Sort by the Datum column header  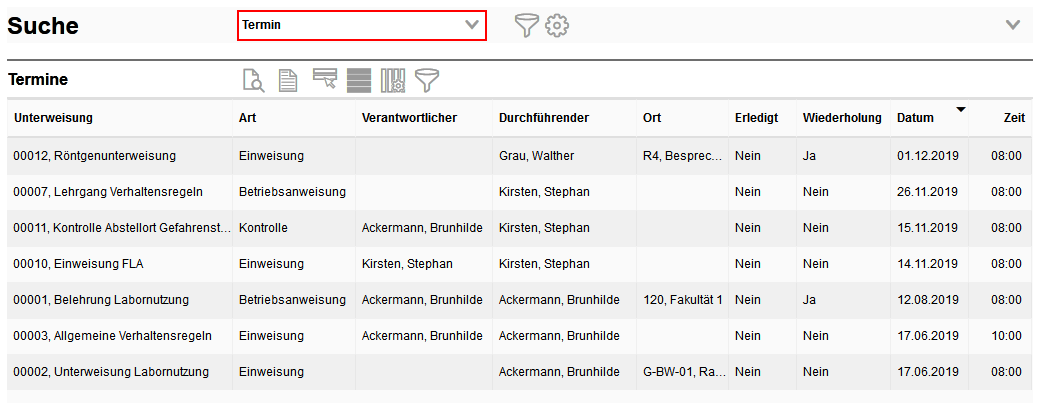coord(915,118)
